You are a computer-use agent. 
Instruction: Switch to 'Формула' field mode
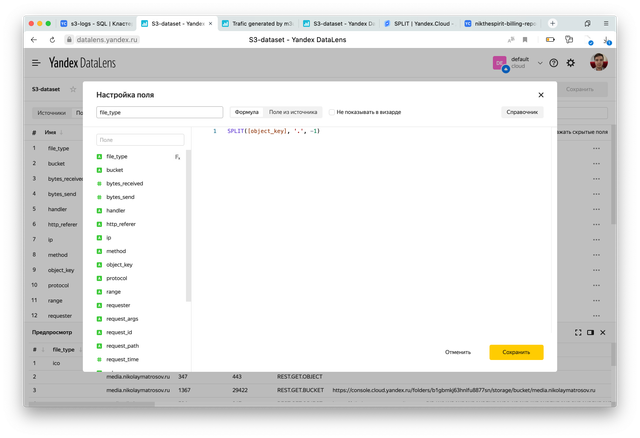click(x=246, y=112)
